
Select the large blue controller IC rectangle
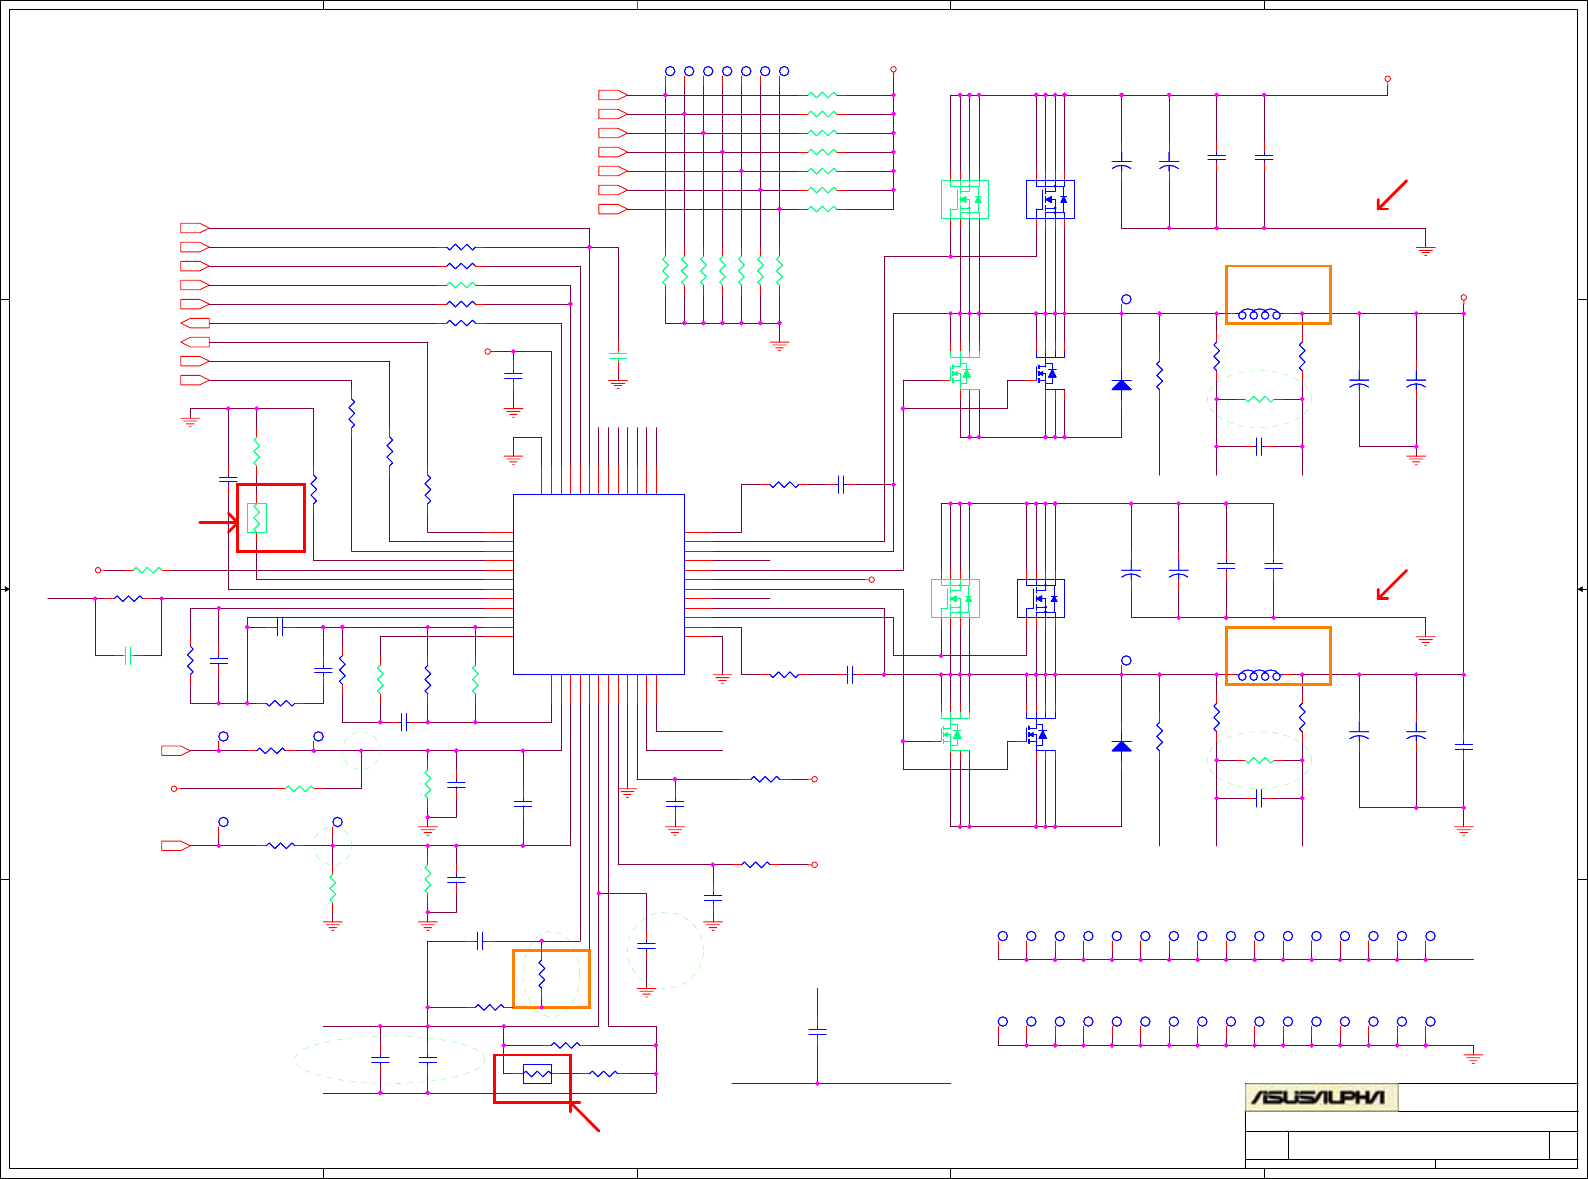[599, 584]
